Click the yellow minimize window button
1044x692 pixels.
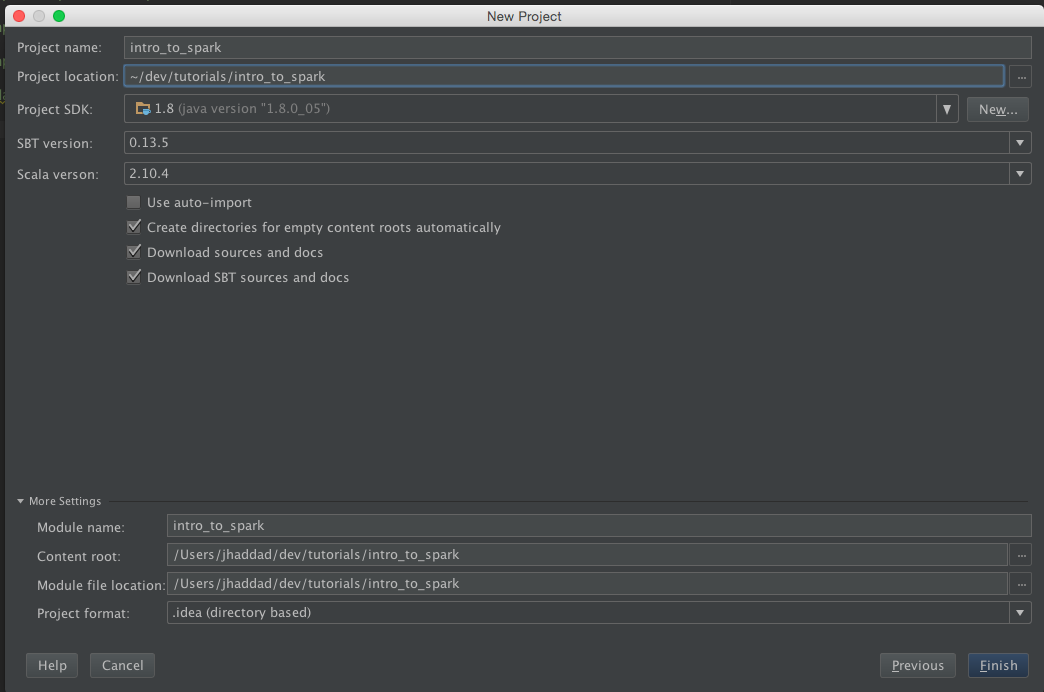pyautogui.click(x=39, y=16)
